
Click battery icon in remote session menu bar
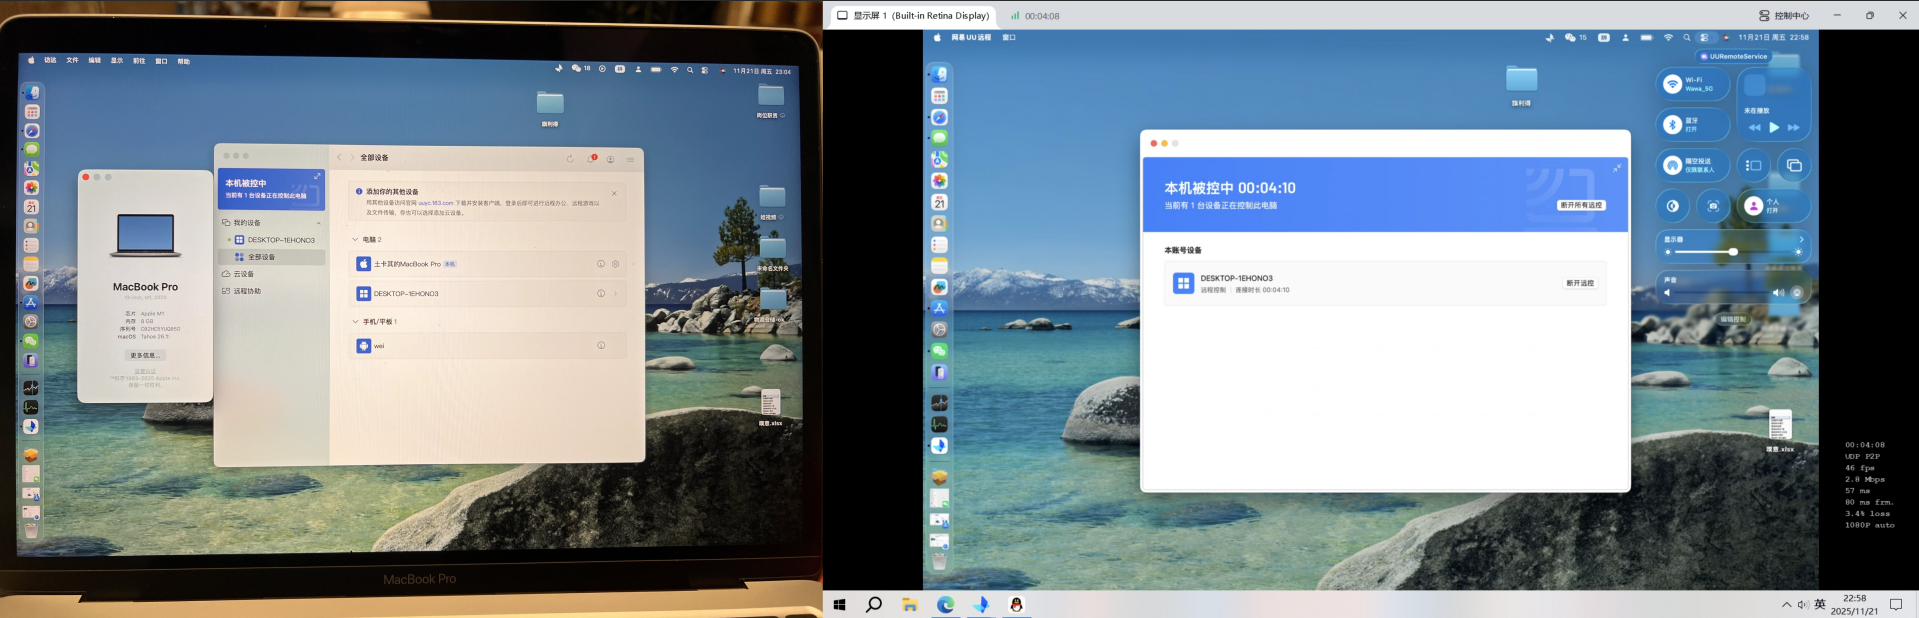coord(1646,37)
